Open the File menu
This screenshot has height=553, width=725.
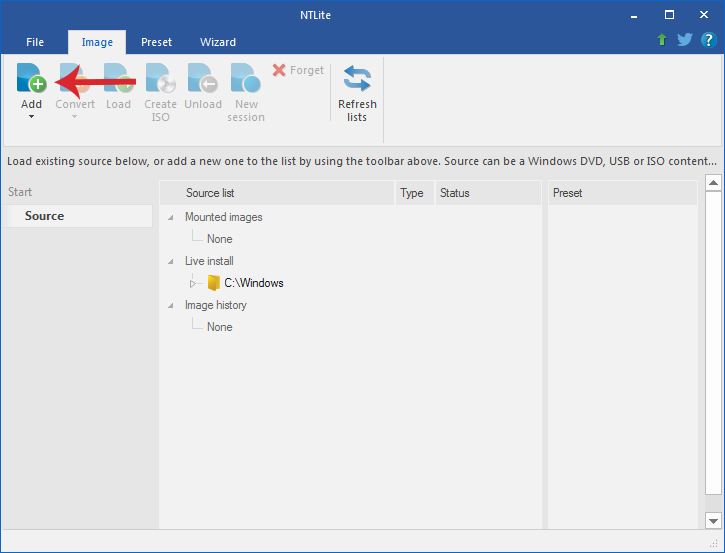[35, 42]
